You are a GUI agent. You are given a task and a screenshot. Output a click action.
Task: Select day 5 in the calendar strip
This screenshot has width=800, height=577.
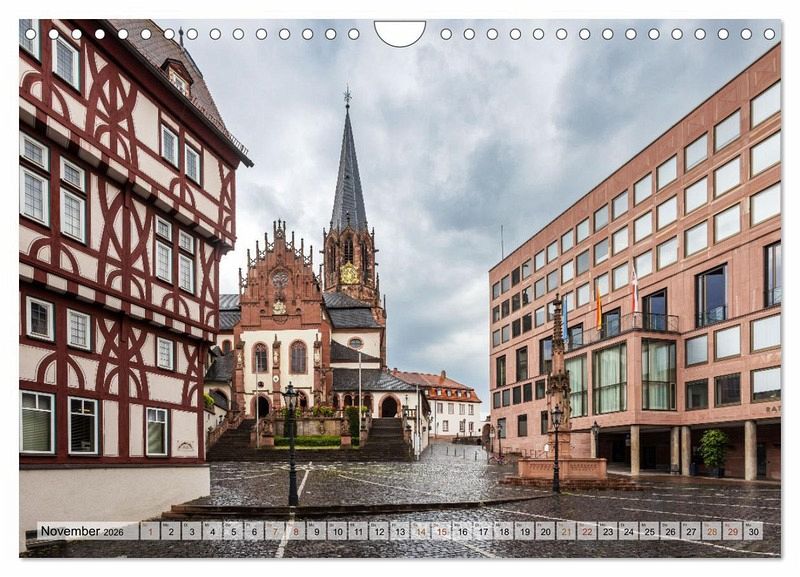[233, 531]
